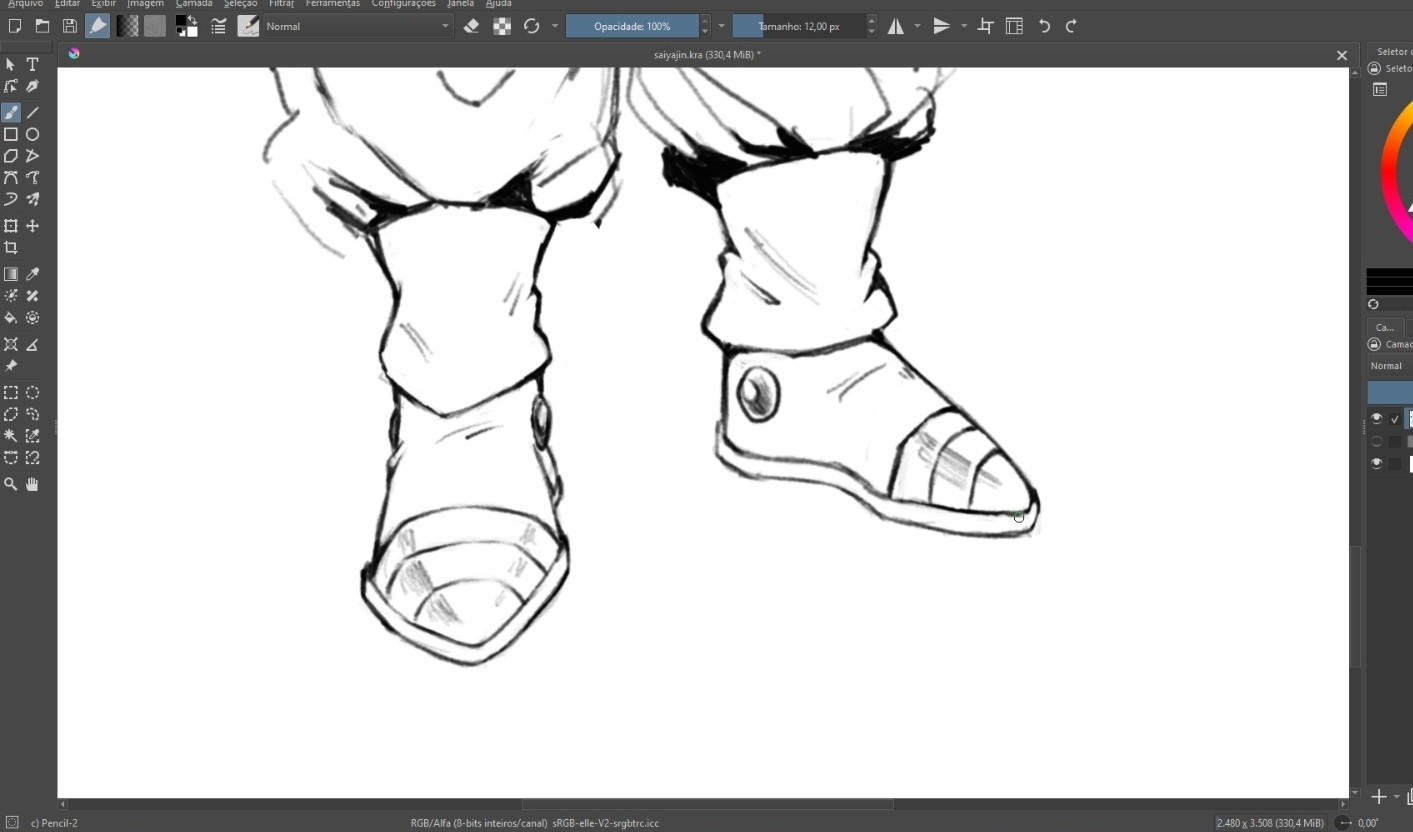Select the Reference Images pin tool
Viewport: 1413px width, 832px height.
click(x=11, y=366)
